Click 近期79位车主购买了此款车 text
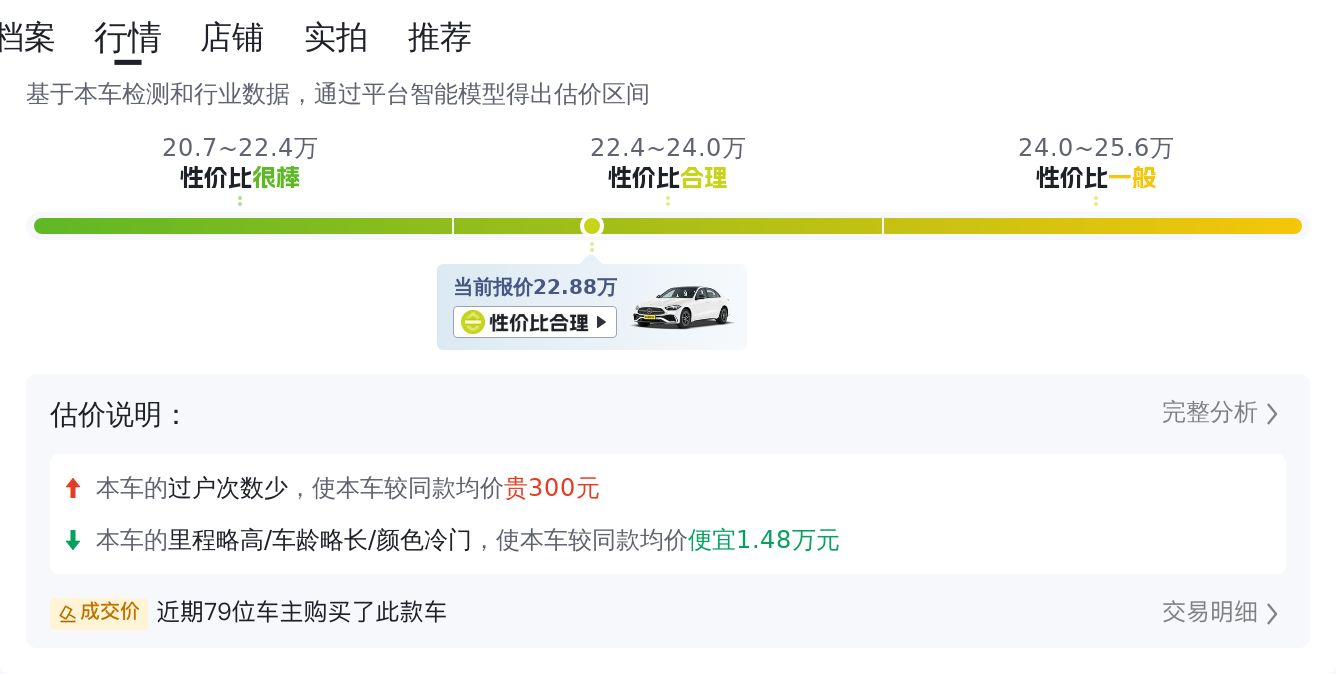This screenshot has height=674, width=1336. point(302,612)
